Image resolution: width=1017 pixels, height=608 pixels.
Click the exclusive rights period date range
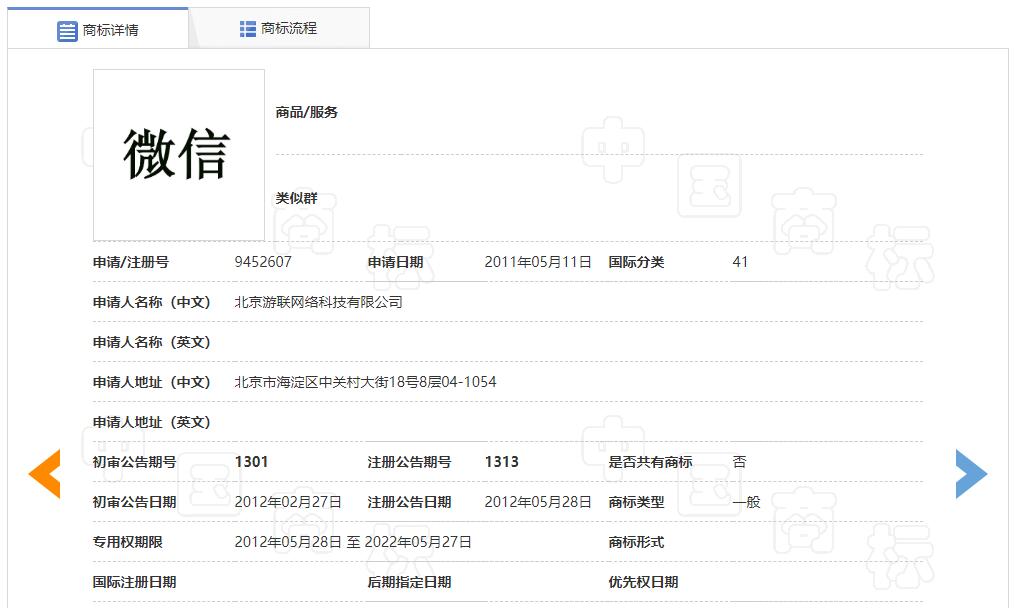click(352, 542)
